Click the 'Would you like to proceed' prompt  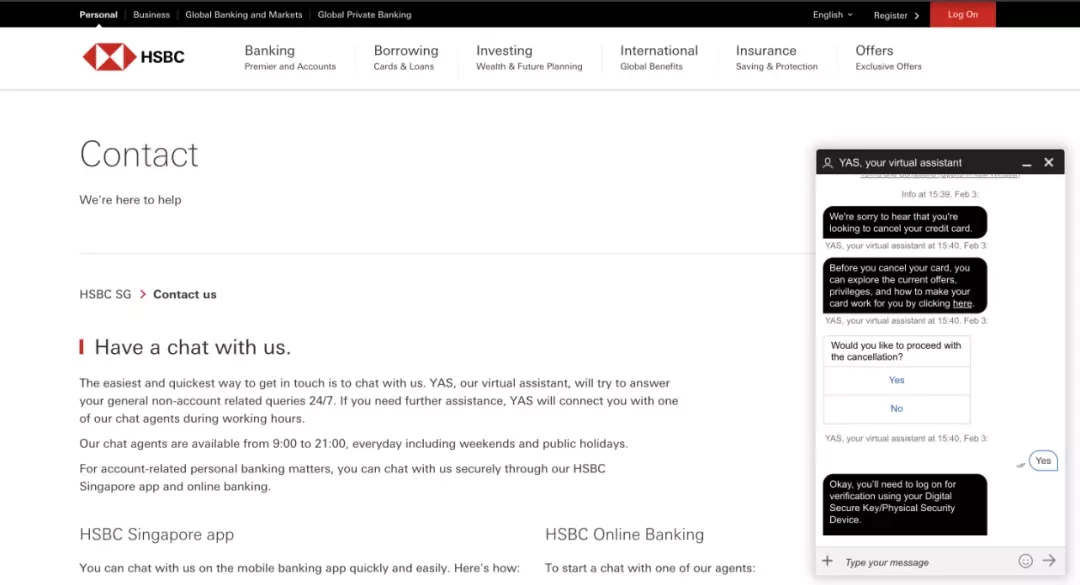coord(896,351)
